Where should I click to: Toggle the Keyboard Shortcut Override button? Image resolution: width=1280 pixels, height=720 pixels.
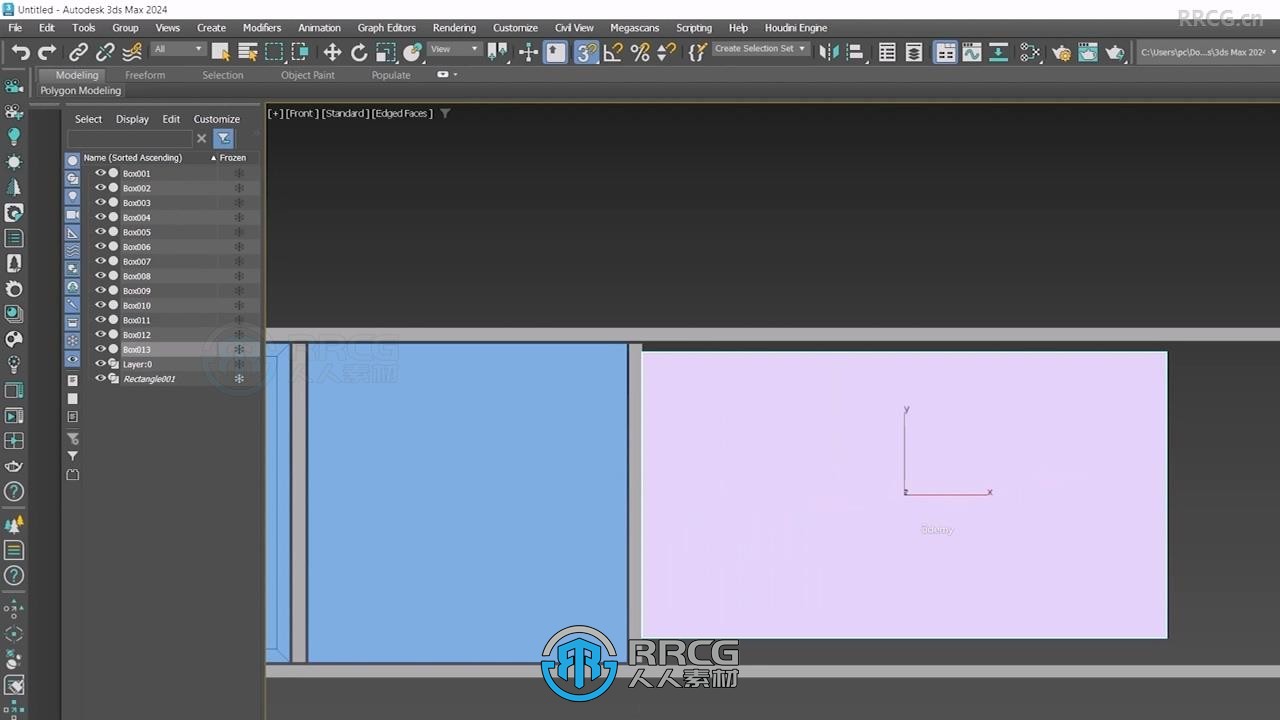tap(556, 52)
